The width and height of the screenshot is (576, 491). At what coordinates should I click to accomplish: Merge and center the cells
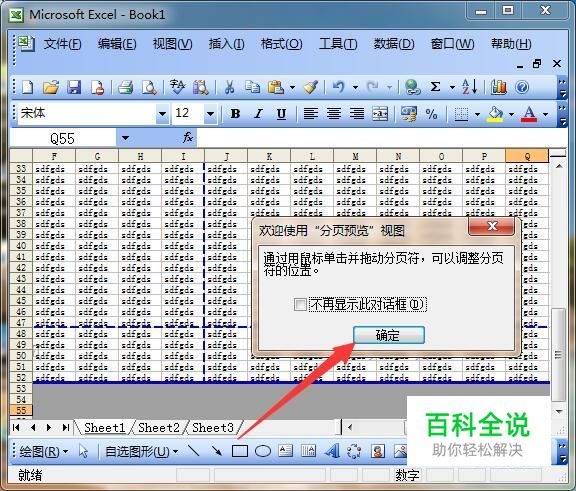click(x=380, y=114)
